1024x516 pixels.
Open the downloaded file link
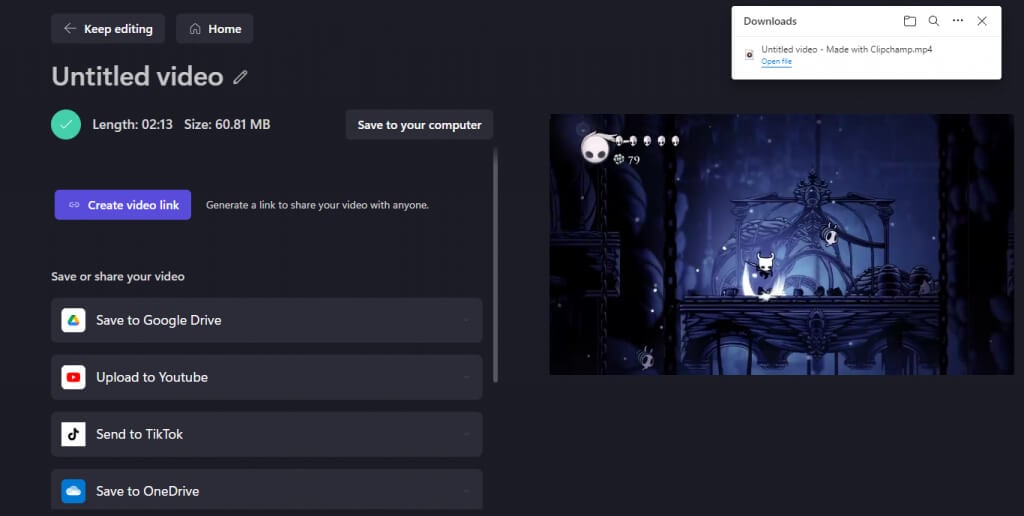[776, 61]
